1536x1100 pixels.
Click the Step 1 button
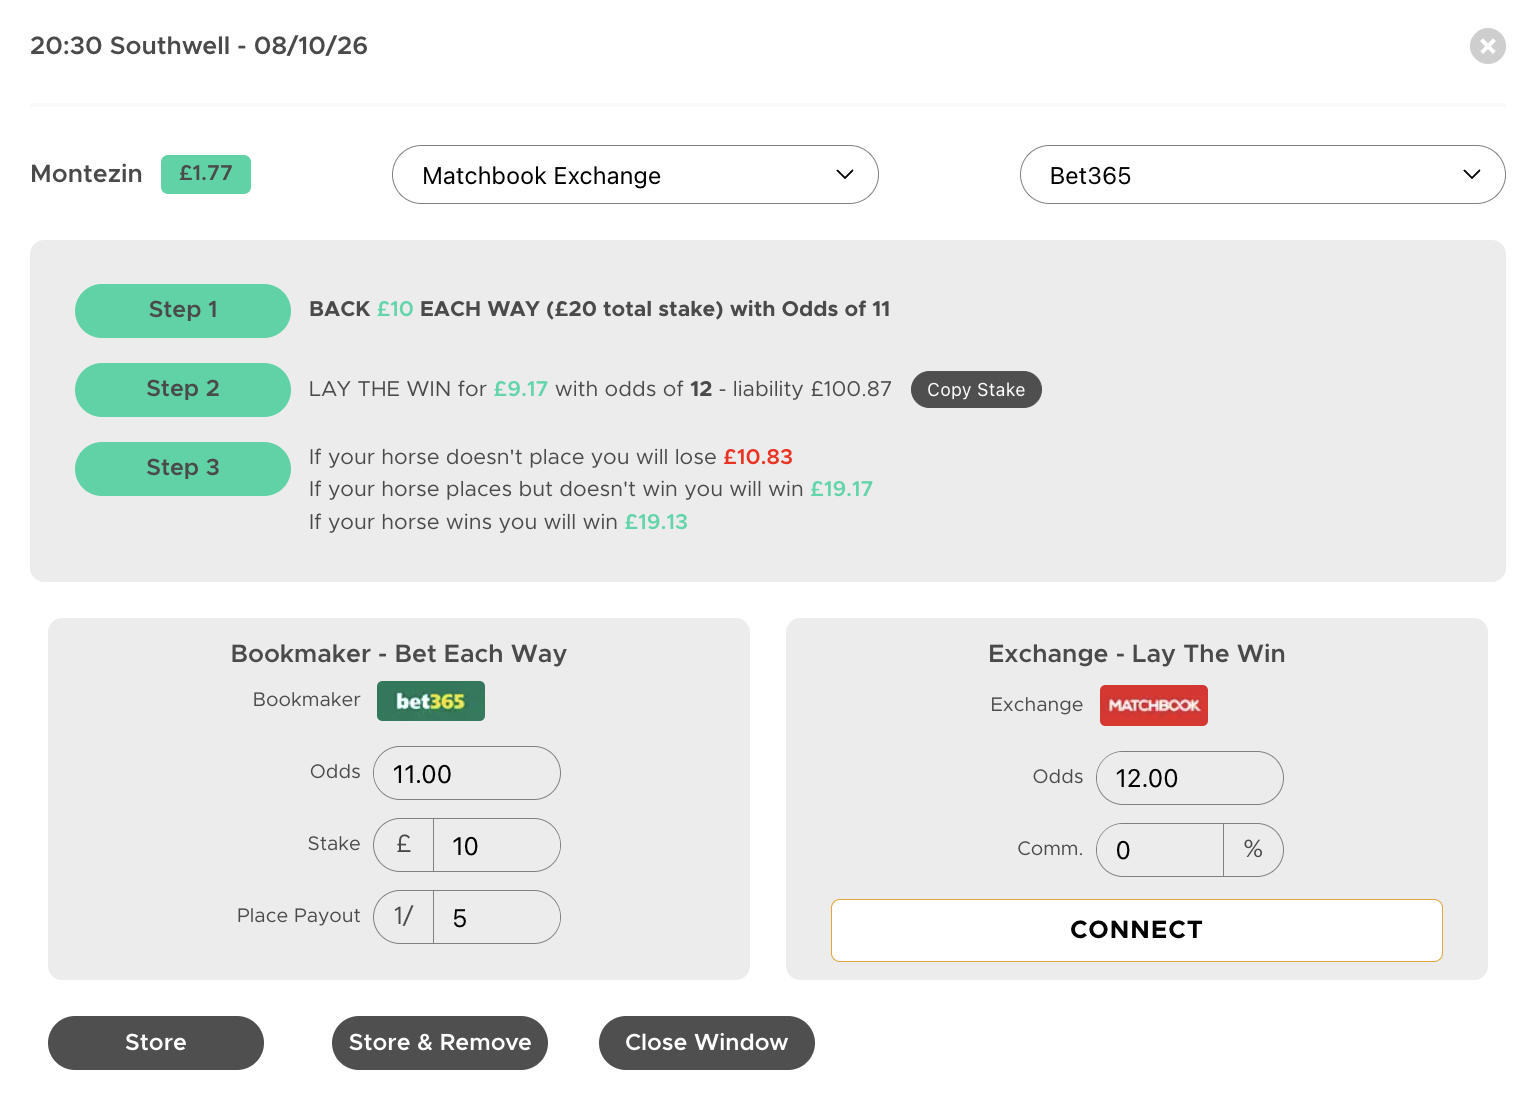point(183,310)
